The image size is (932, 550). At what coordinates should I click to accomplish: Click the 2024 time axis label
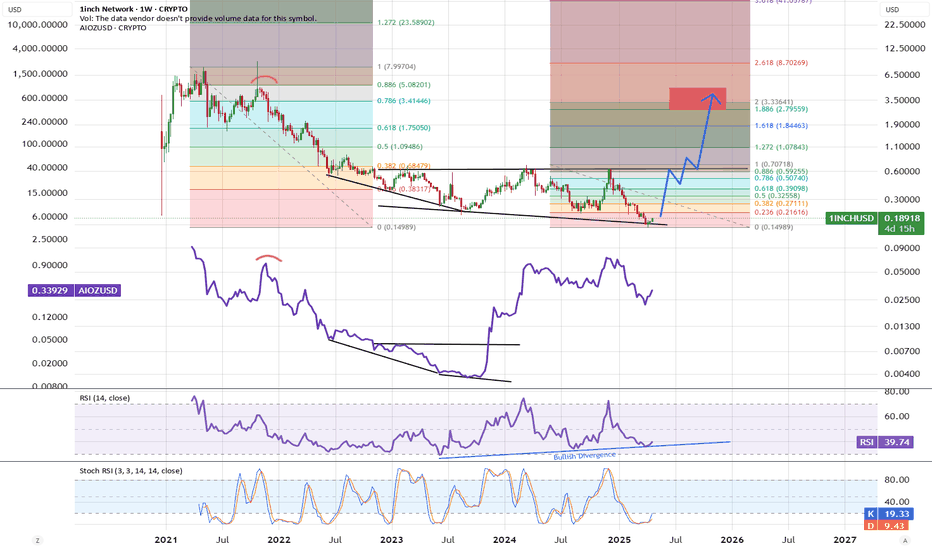click(505, 540)
